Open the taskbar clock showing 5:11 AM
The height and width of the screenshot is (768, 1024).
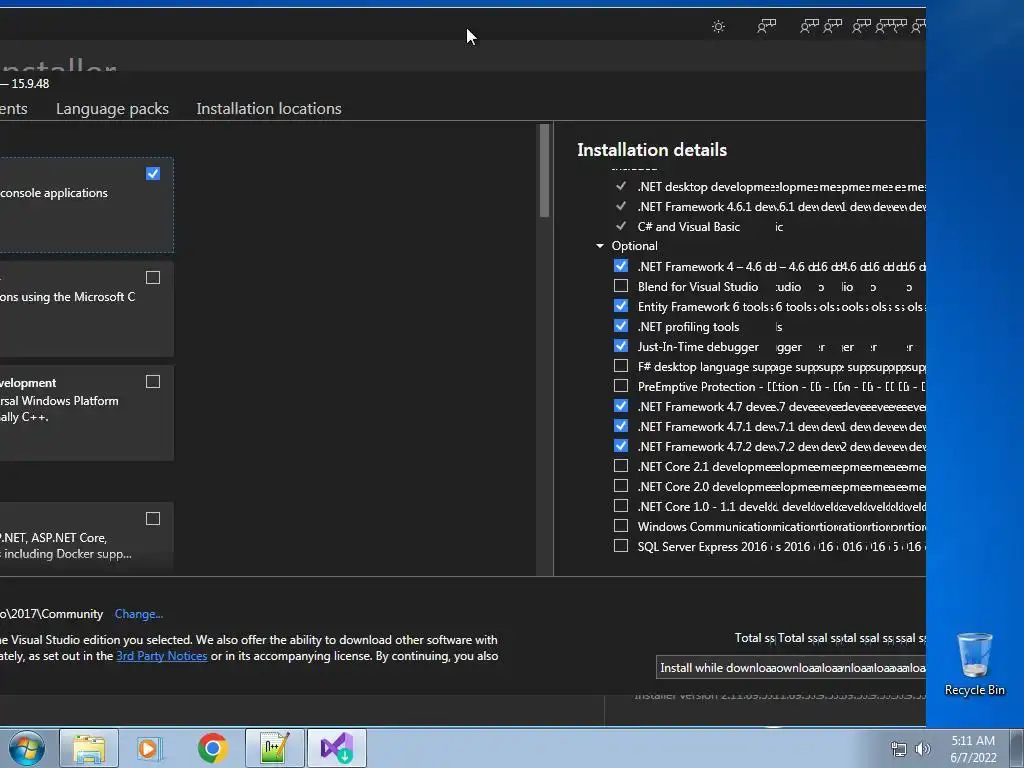click(973, 749)
